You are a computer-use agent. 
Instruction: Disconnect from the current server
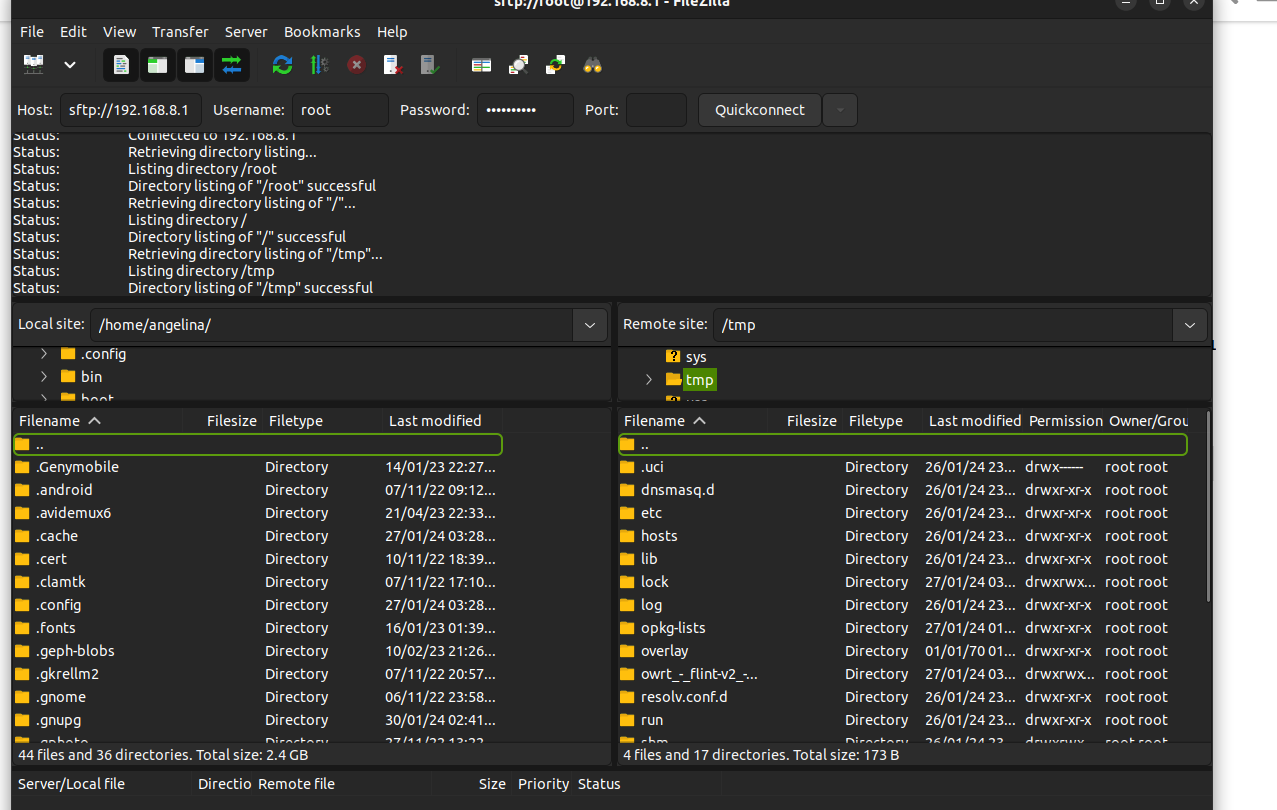point(393,65)
